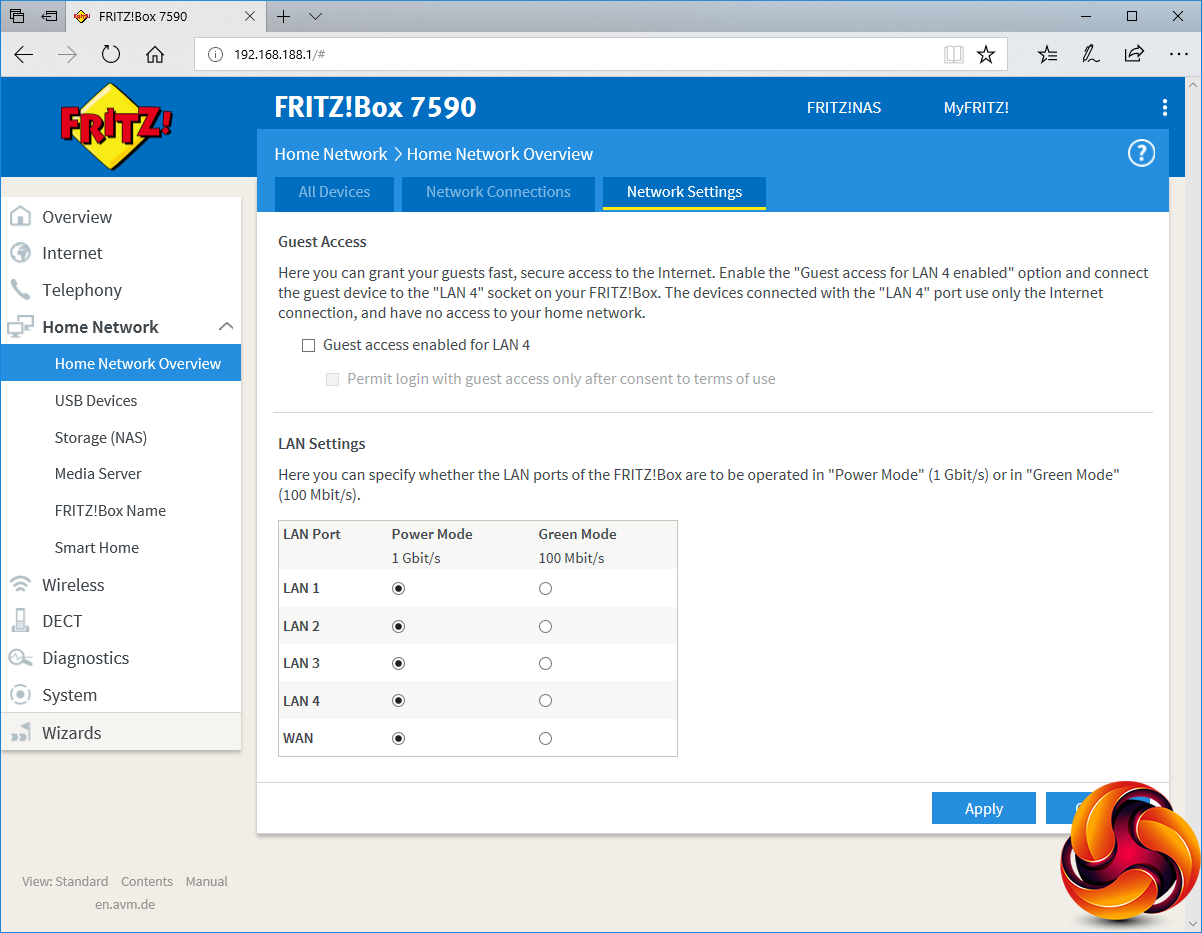The image size is (1202, 933).
Task: Select Power Mode for LAN 3
Action: 399,663
